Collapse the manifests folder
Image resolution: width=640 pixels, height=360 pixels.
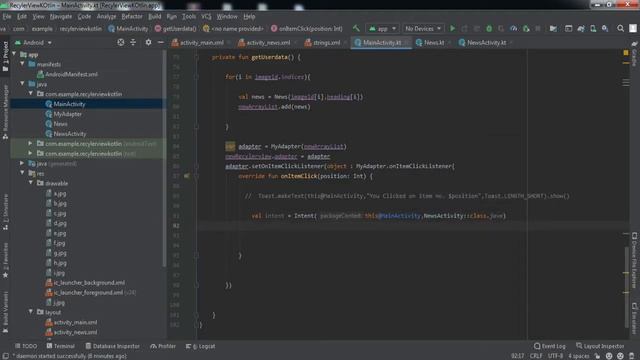[22, 64]
